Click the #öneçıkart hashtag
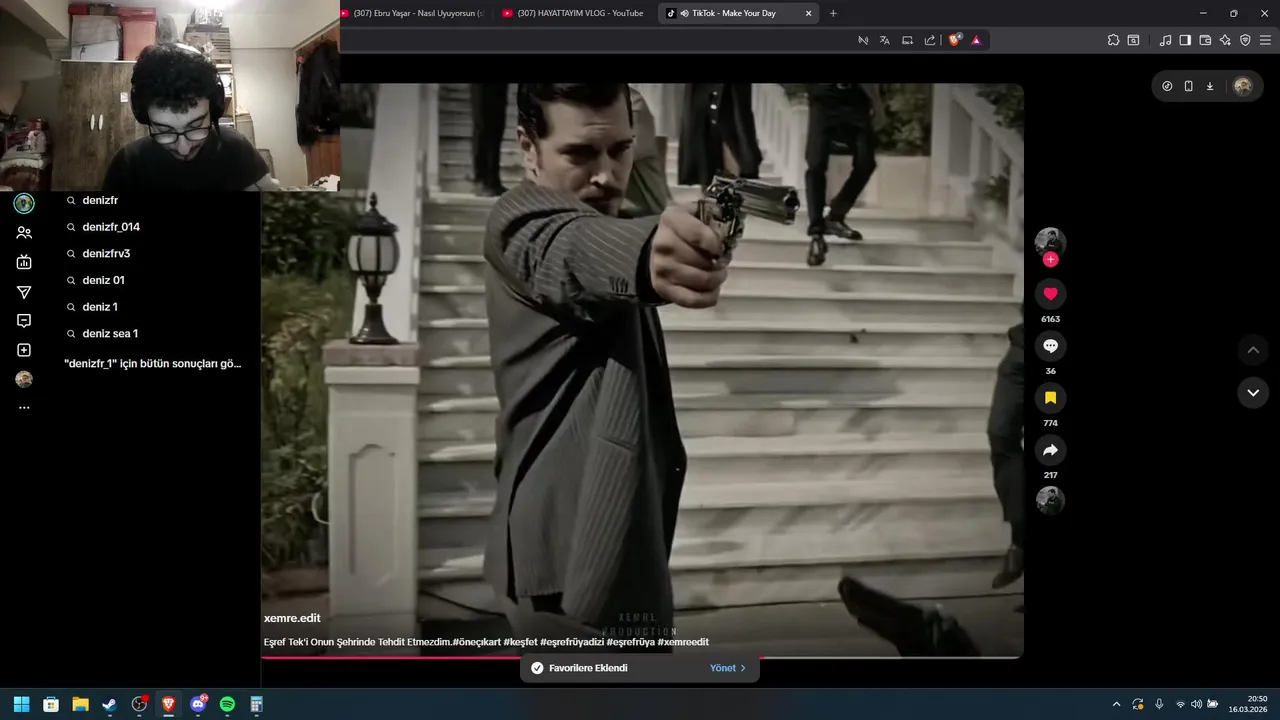Image resolution: width=1280 pixels, height=720 pixels. click(476, 642)
